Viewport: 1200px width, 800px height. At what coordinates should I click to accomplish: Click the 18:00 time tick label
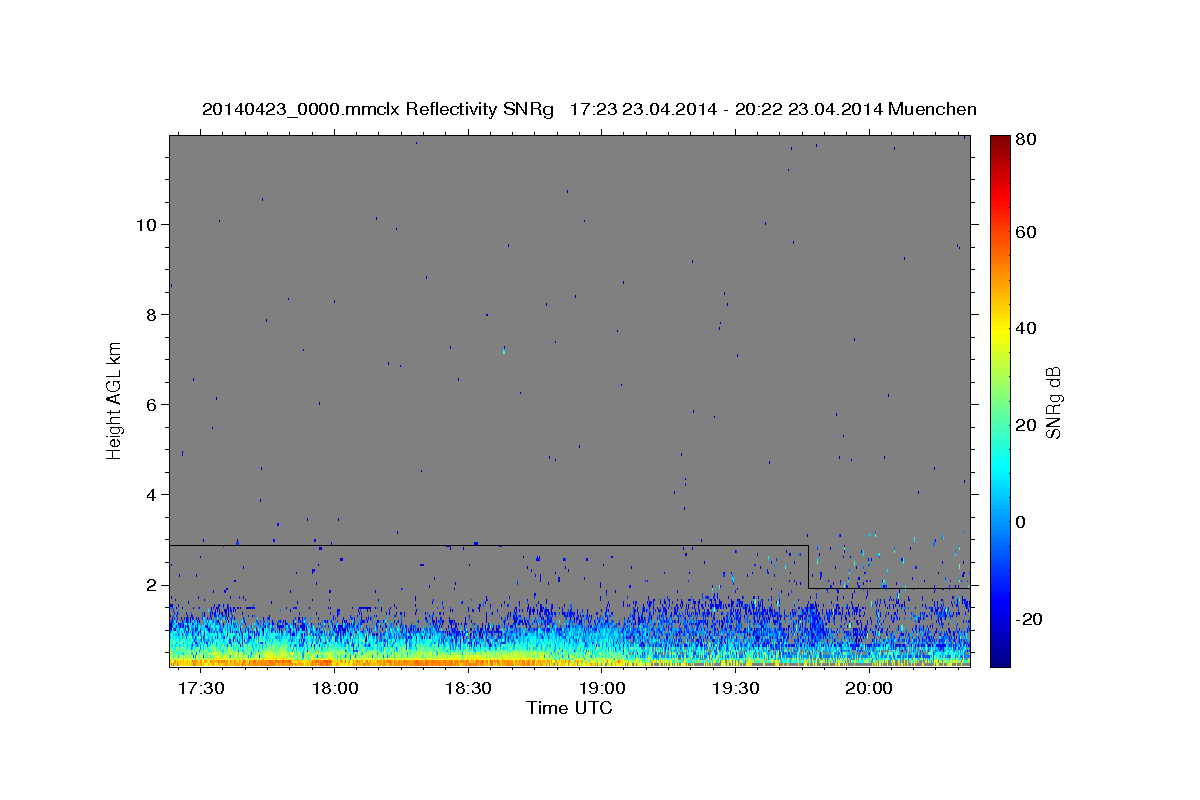click(x=335, y=689)
